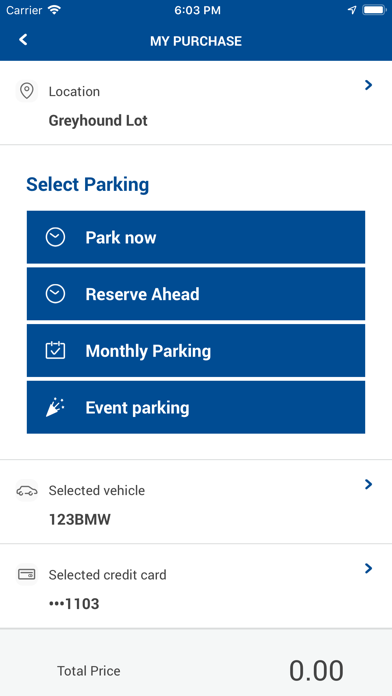The width and height of the screenshot is (392, 696).
Task: Tap the location pin icon
Action: (27, 91)
